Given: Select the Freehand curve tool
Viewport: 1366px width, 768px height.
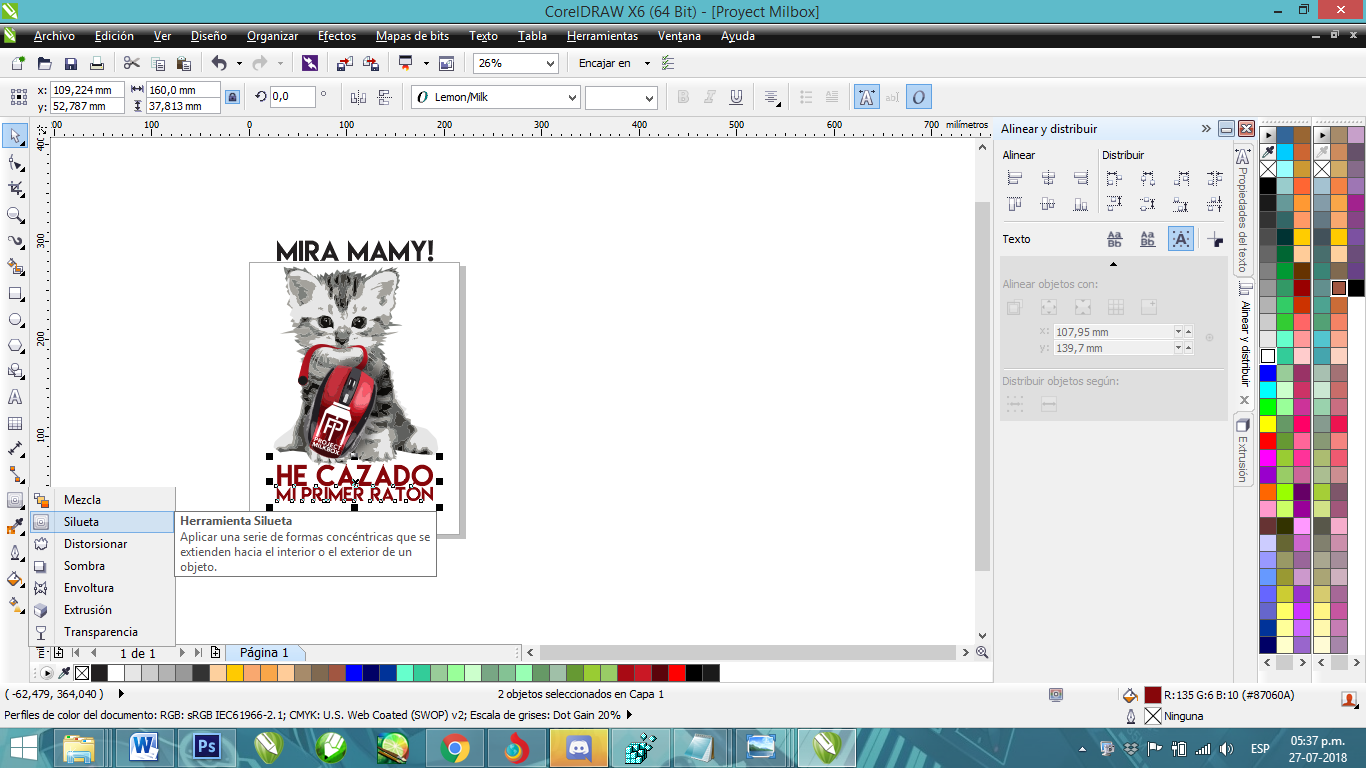Looking at the screenshot, I should coord(15,241).
